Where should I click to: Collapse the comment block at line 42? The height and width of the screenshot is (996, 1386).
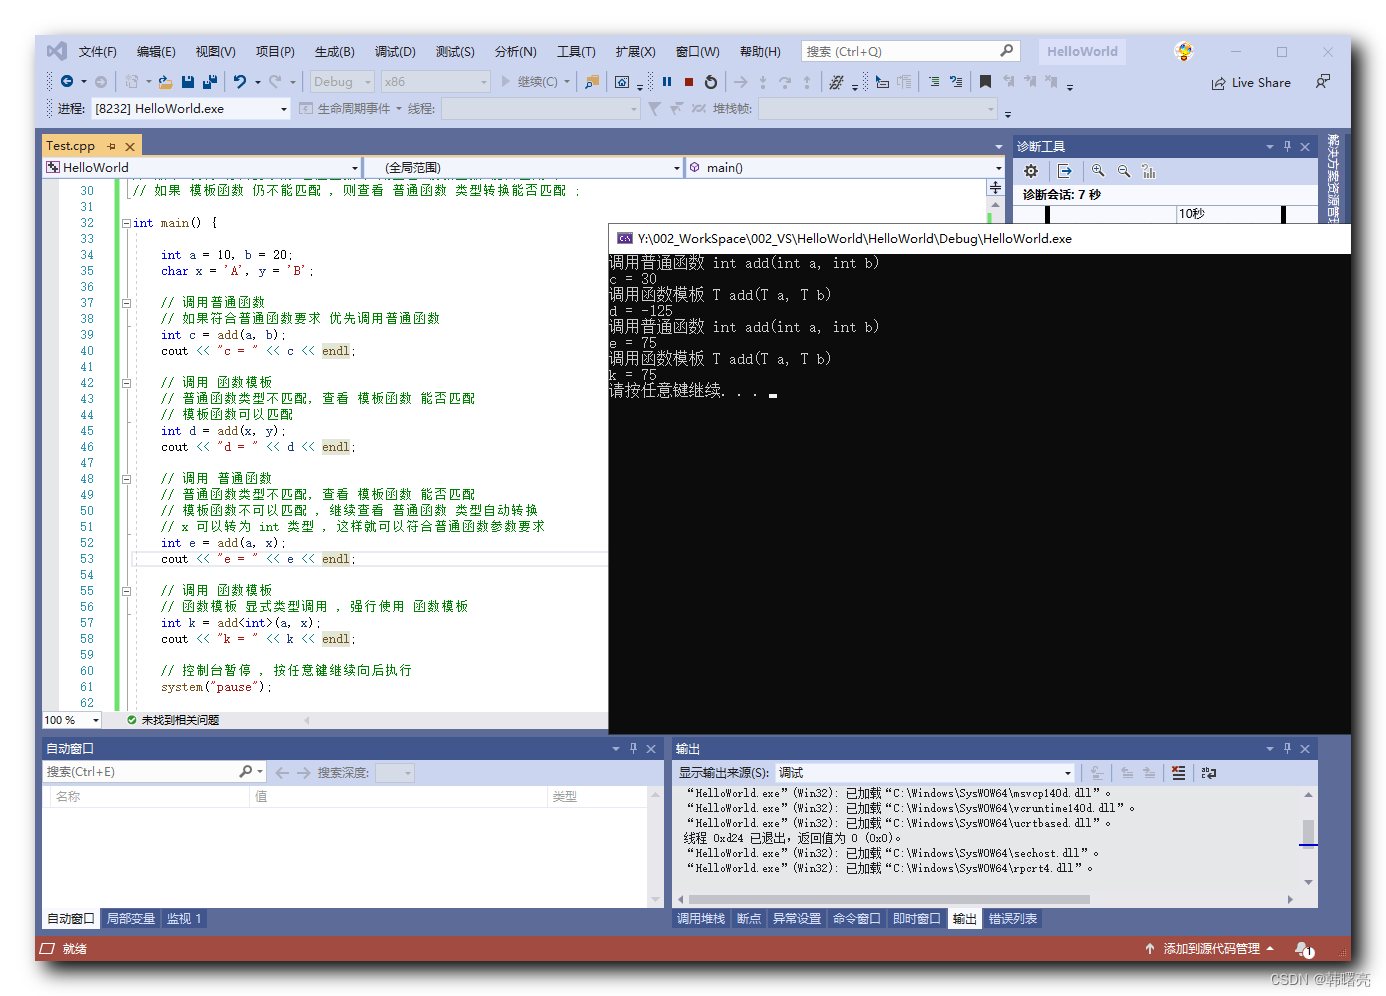tap(126, 383)
